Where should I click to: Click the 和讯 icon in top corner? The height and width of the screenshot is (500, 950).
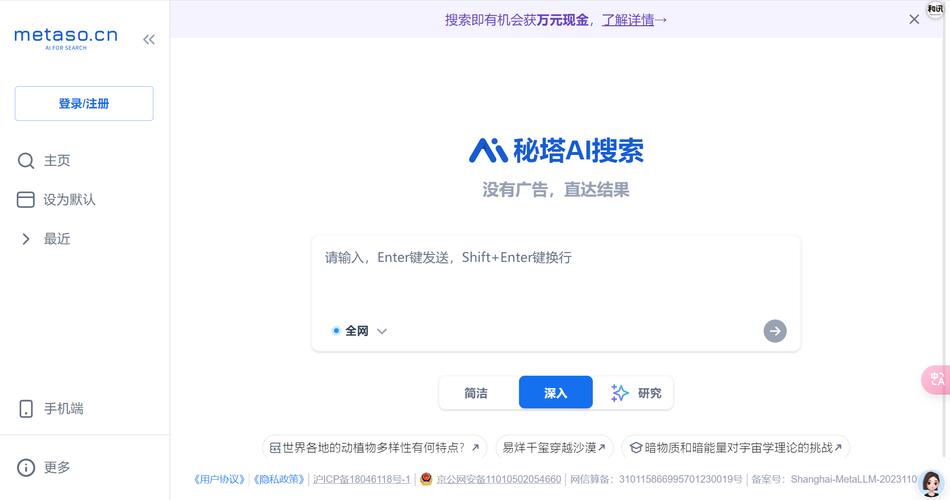935,8
